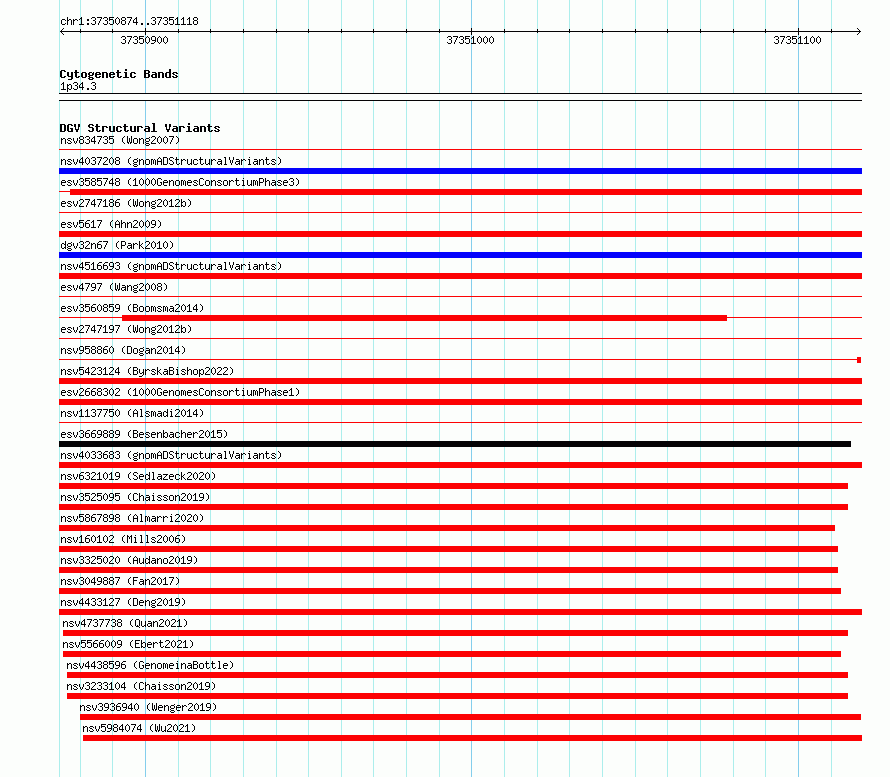Select the nsv4033683 (gnomADStructuralVariants) label
Viewport: 890px width, 777px height.
[171, 455]
